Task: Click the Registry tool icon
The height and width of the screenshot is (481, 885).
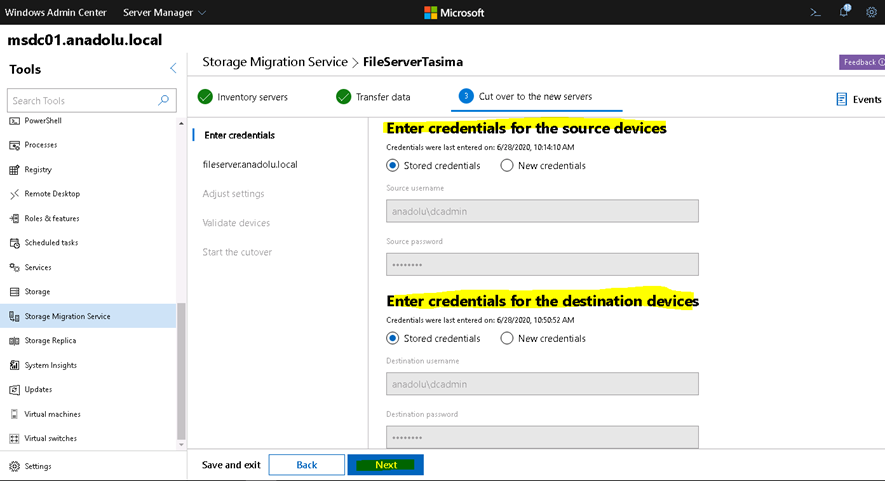Action: pyautogui.click(x=14, y=169)
